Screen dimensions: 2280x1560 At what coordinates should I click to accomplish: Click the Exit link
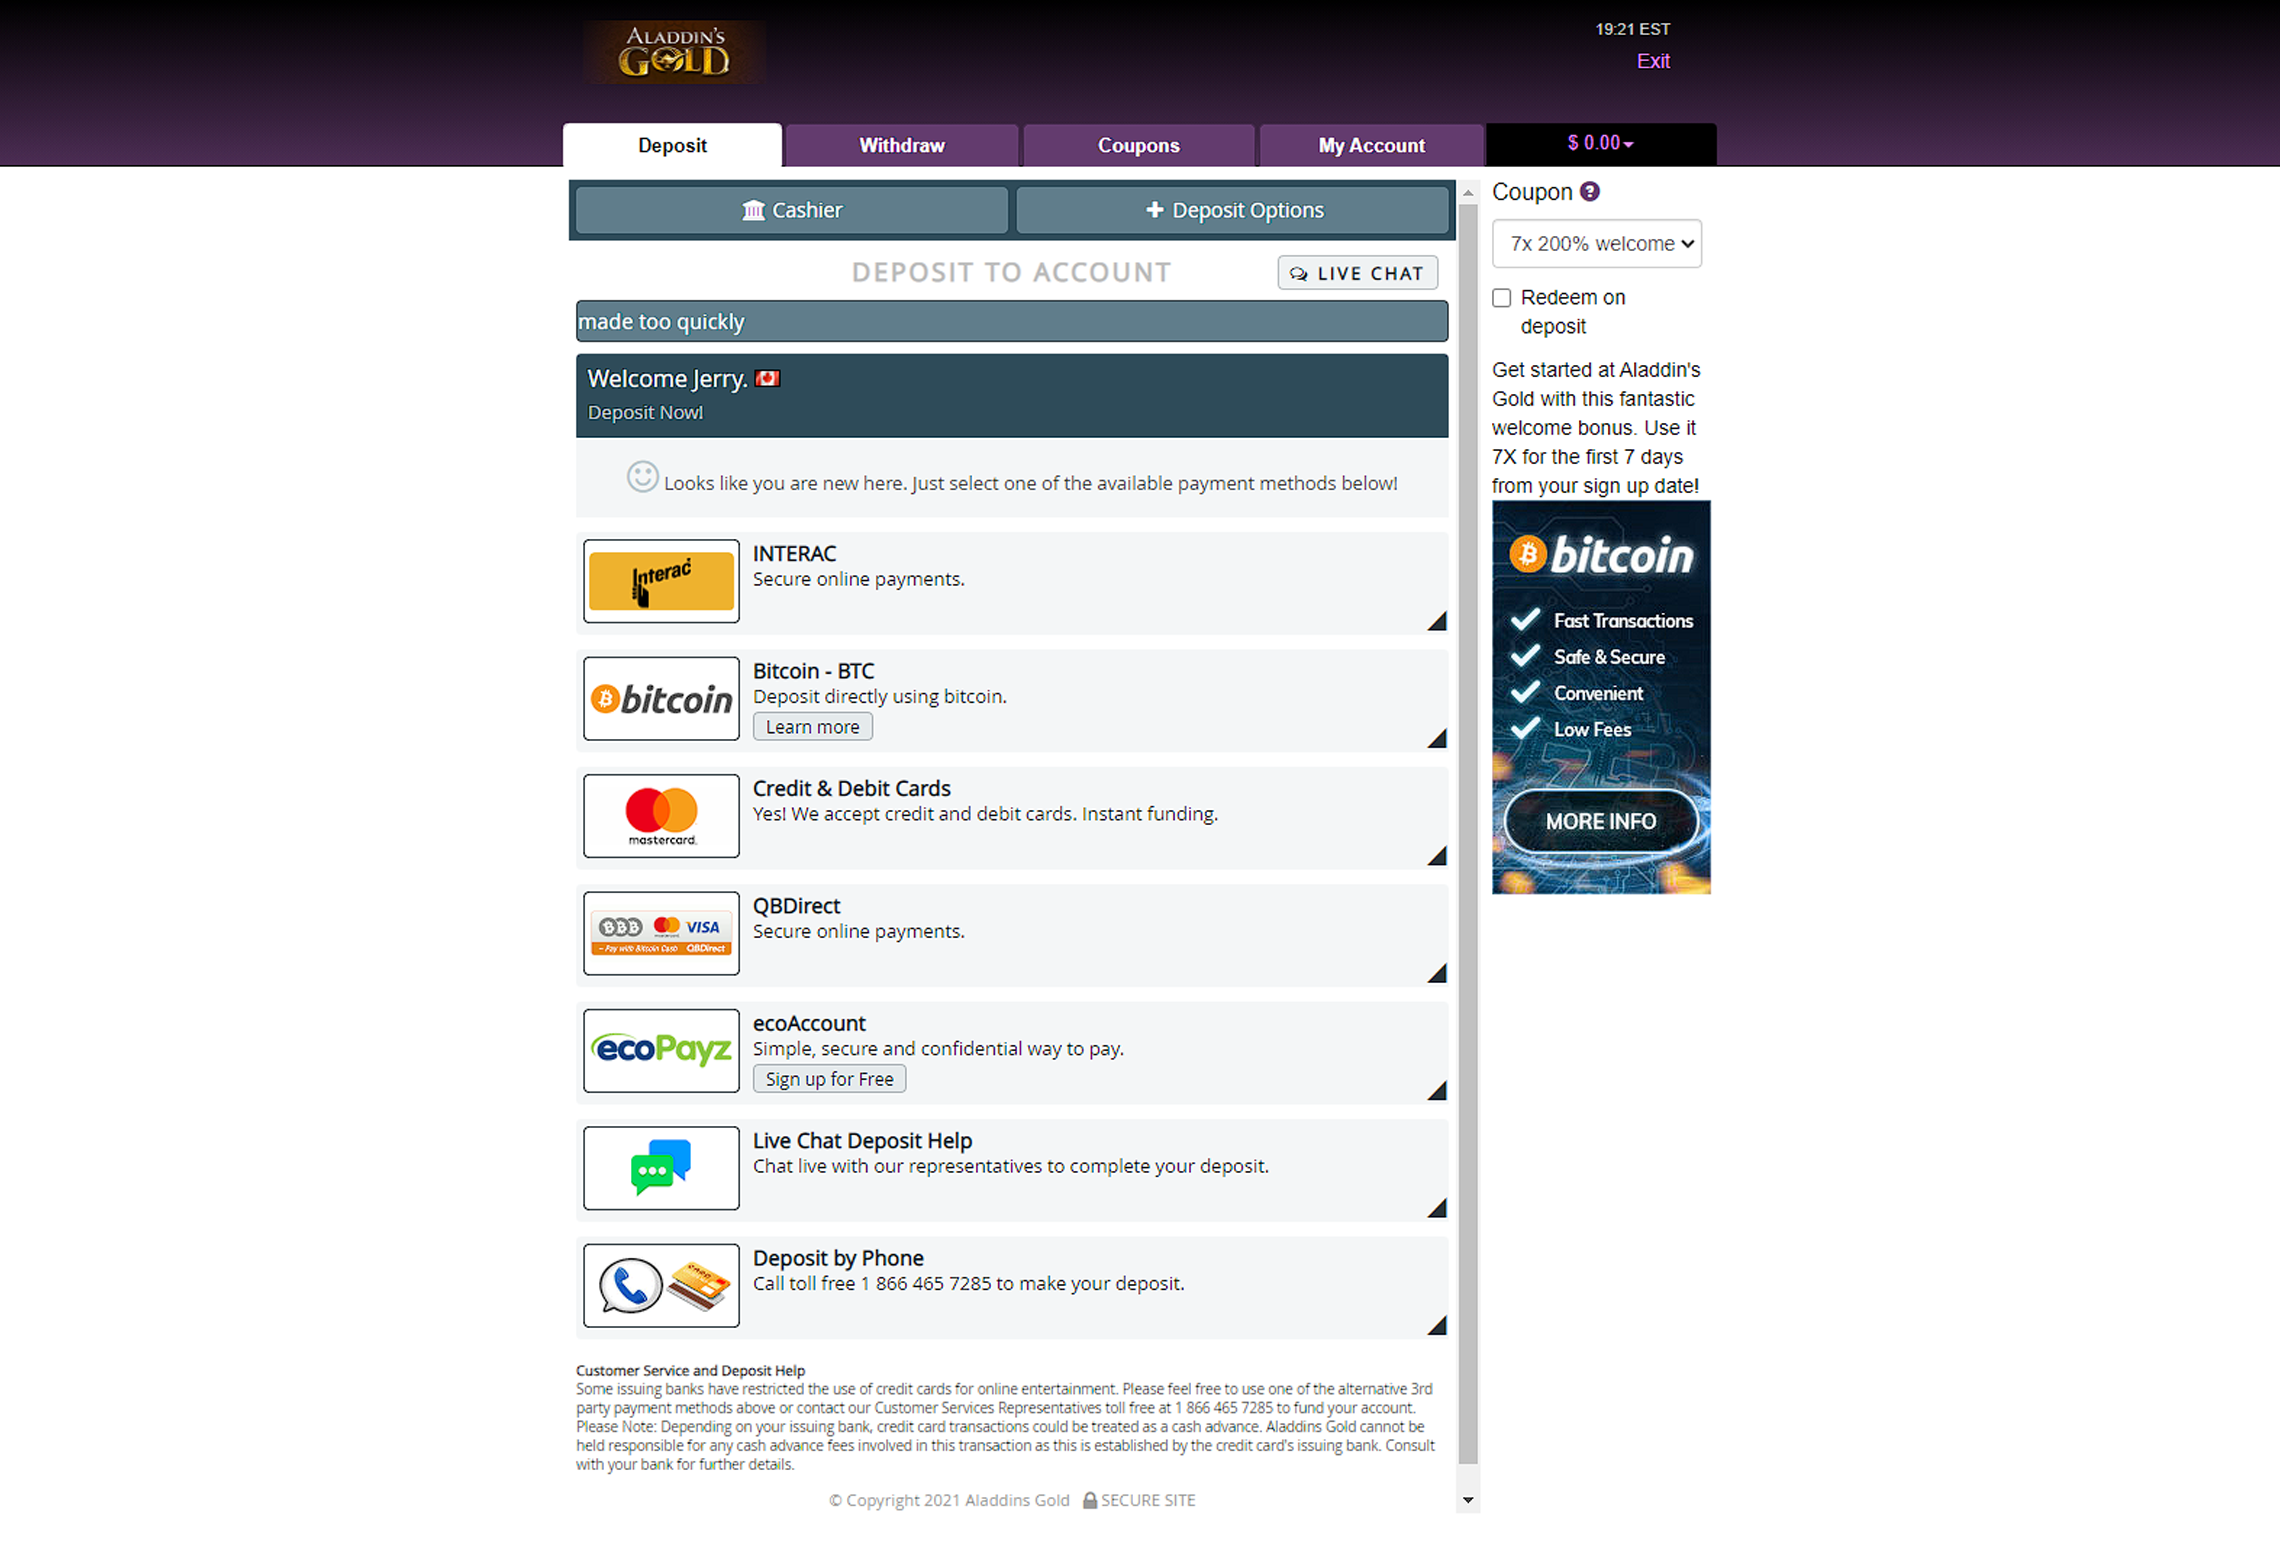coord(1653,61)
